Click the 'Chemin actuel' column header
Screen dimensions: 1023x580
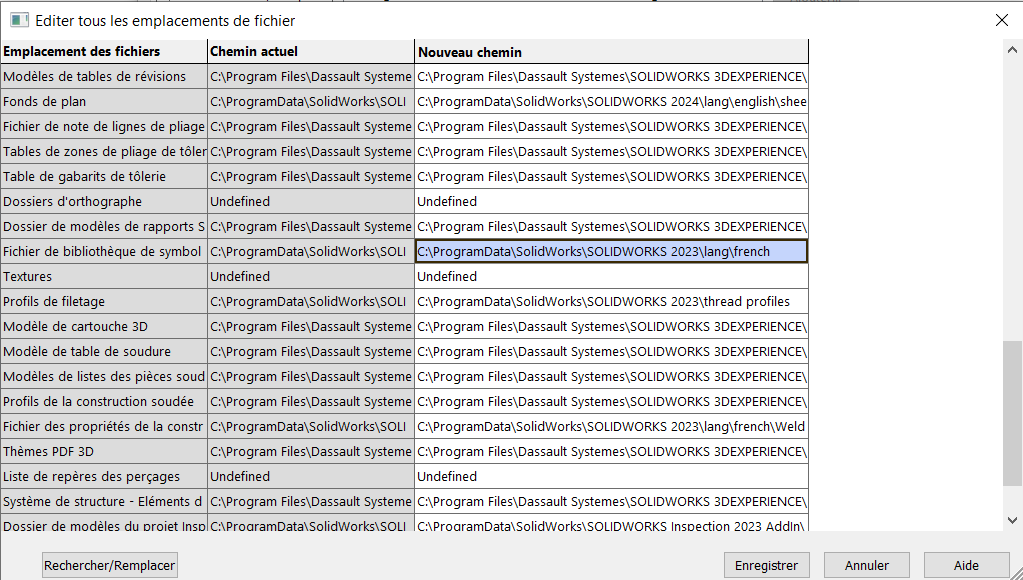310,52
